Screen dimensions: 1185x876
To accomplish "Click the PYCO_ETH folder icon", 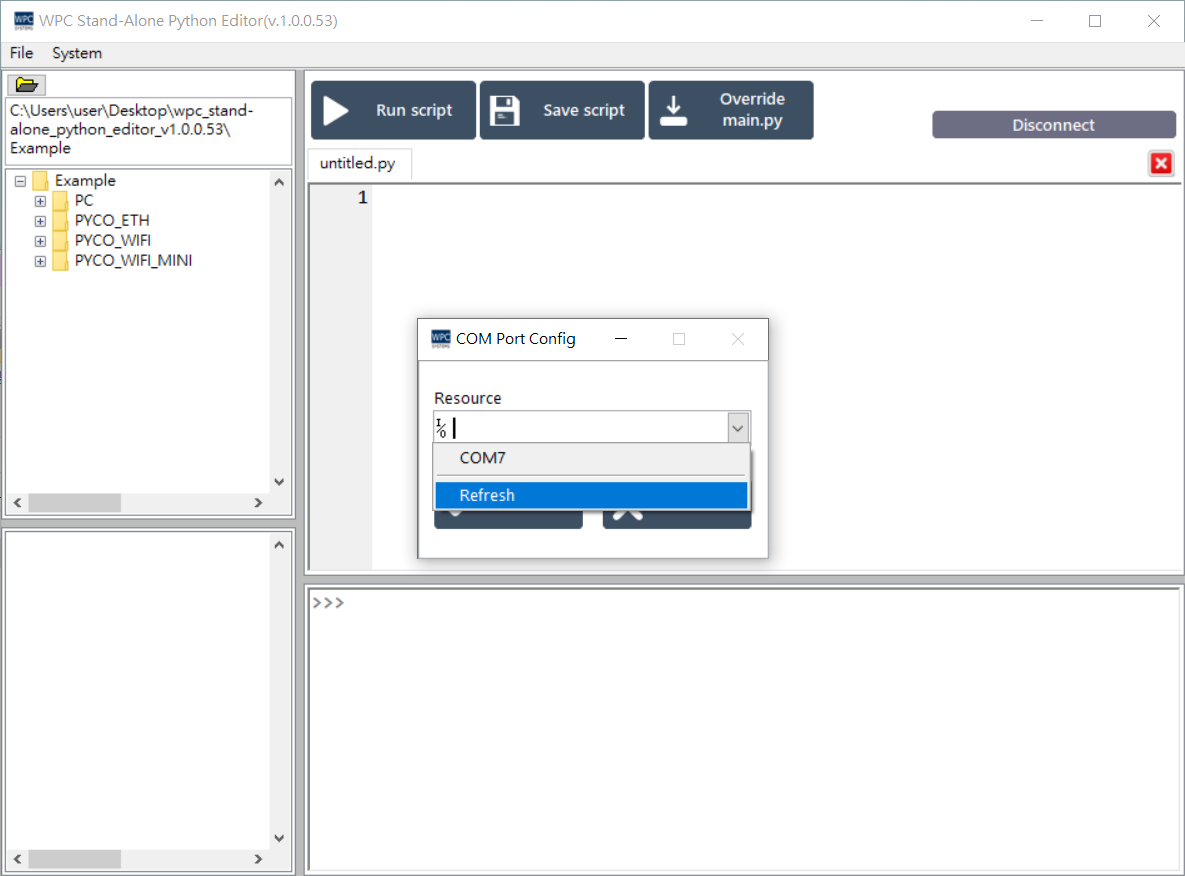I will (x=60, y=221).
